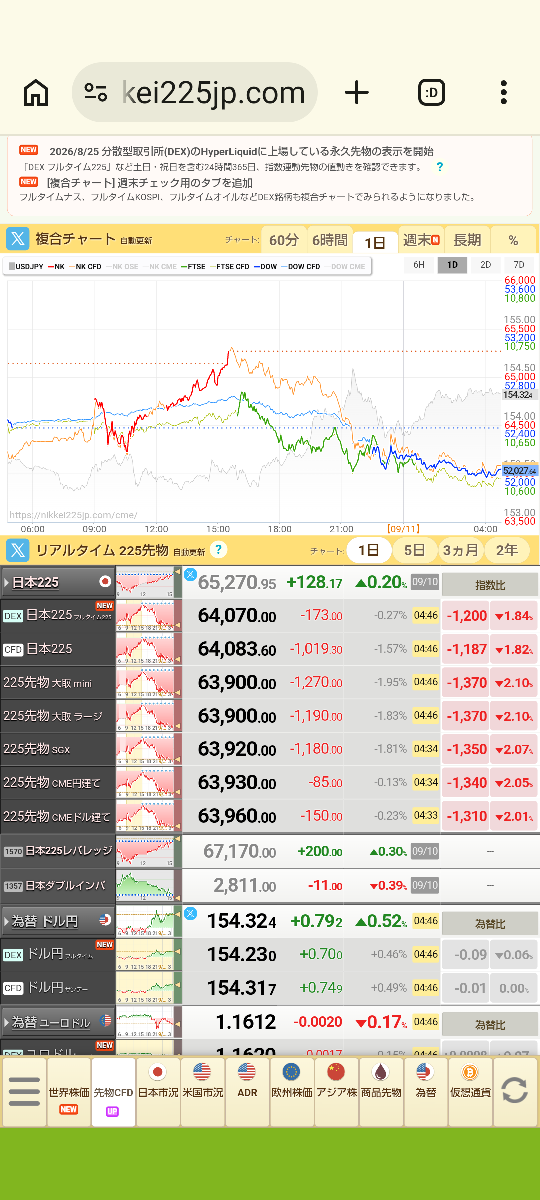
Task: Select 1日 futures chart period
Action: [369, 550]
